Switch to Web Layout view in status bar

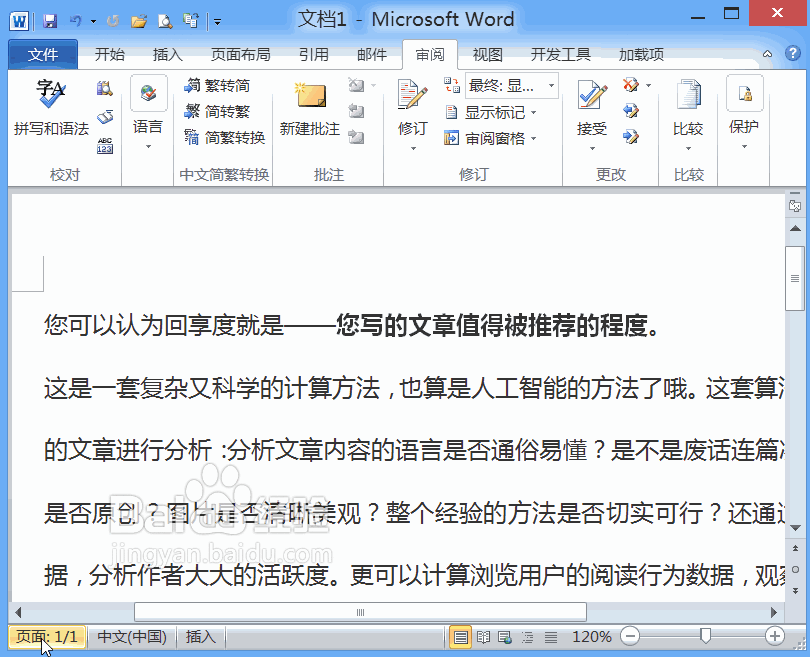click(x=505, y=636)
